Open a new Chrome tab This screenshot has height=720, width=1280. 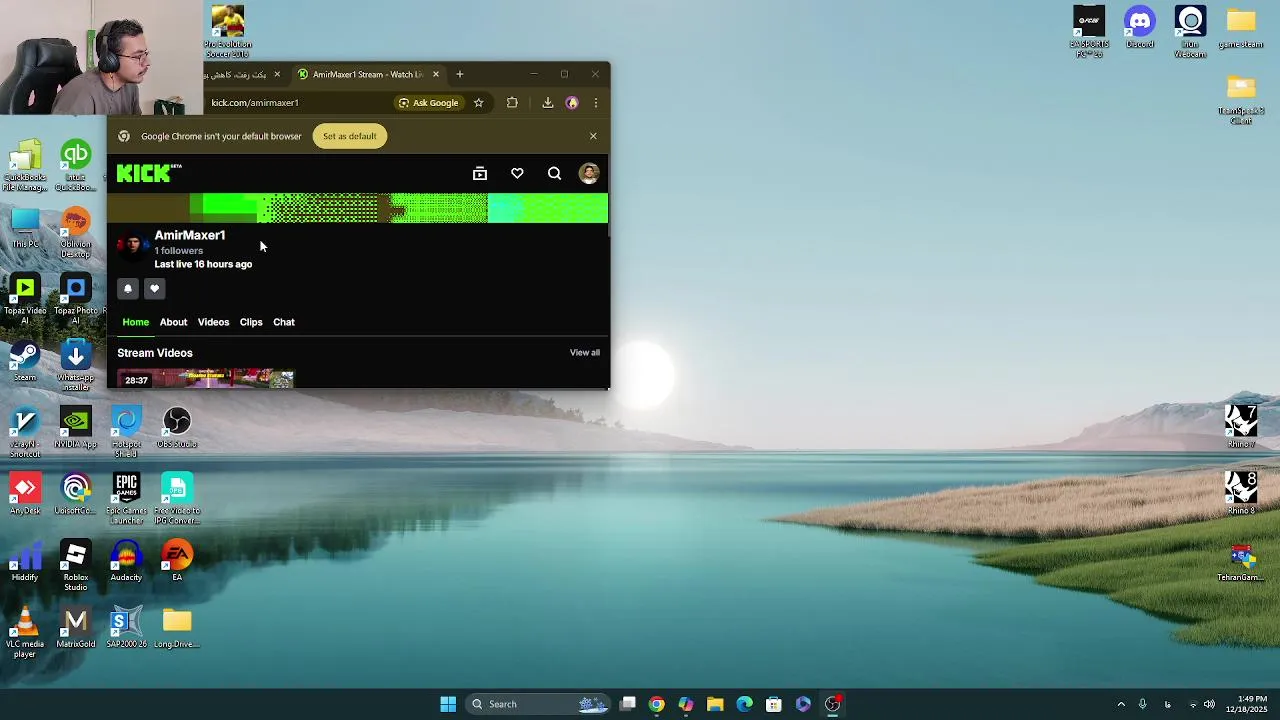click(x=460, y=74)
